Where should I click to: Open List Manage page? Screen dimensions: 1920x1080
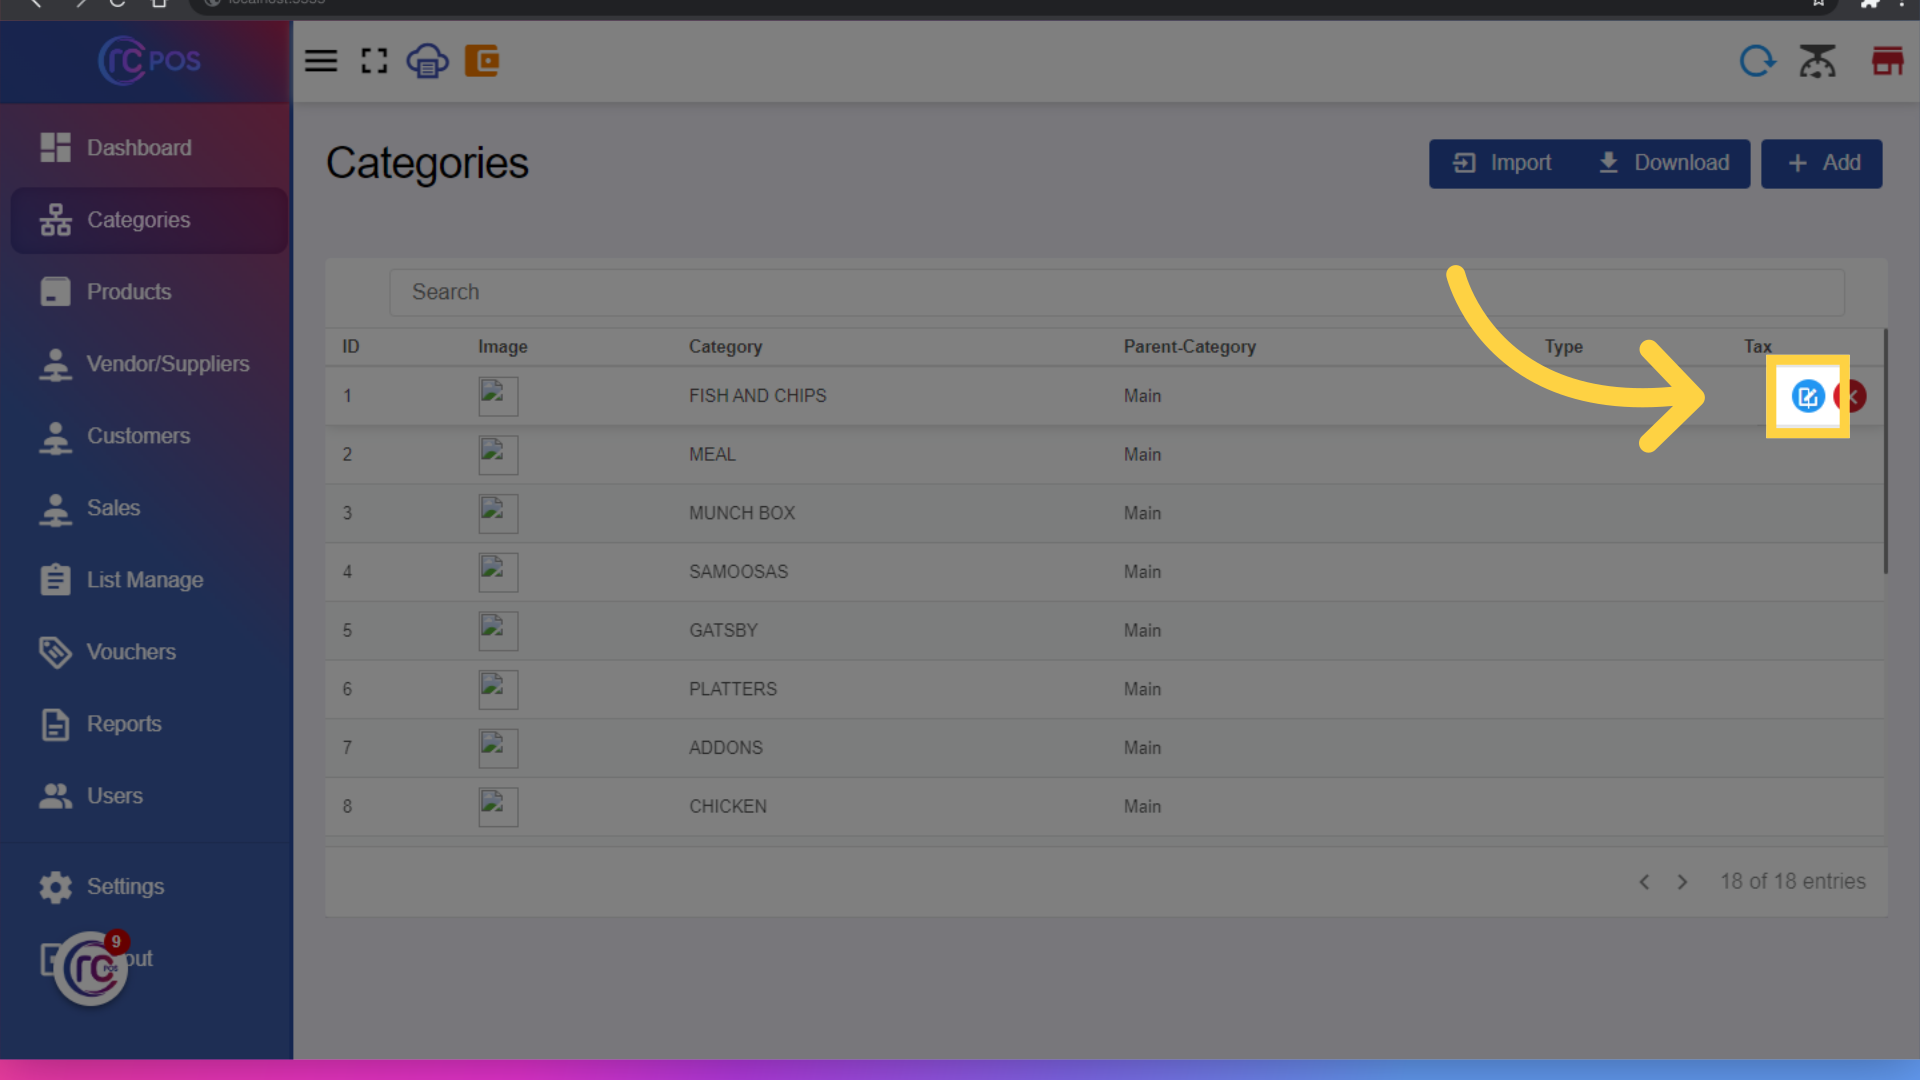click(149, 580)
